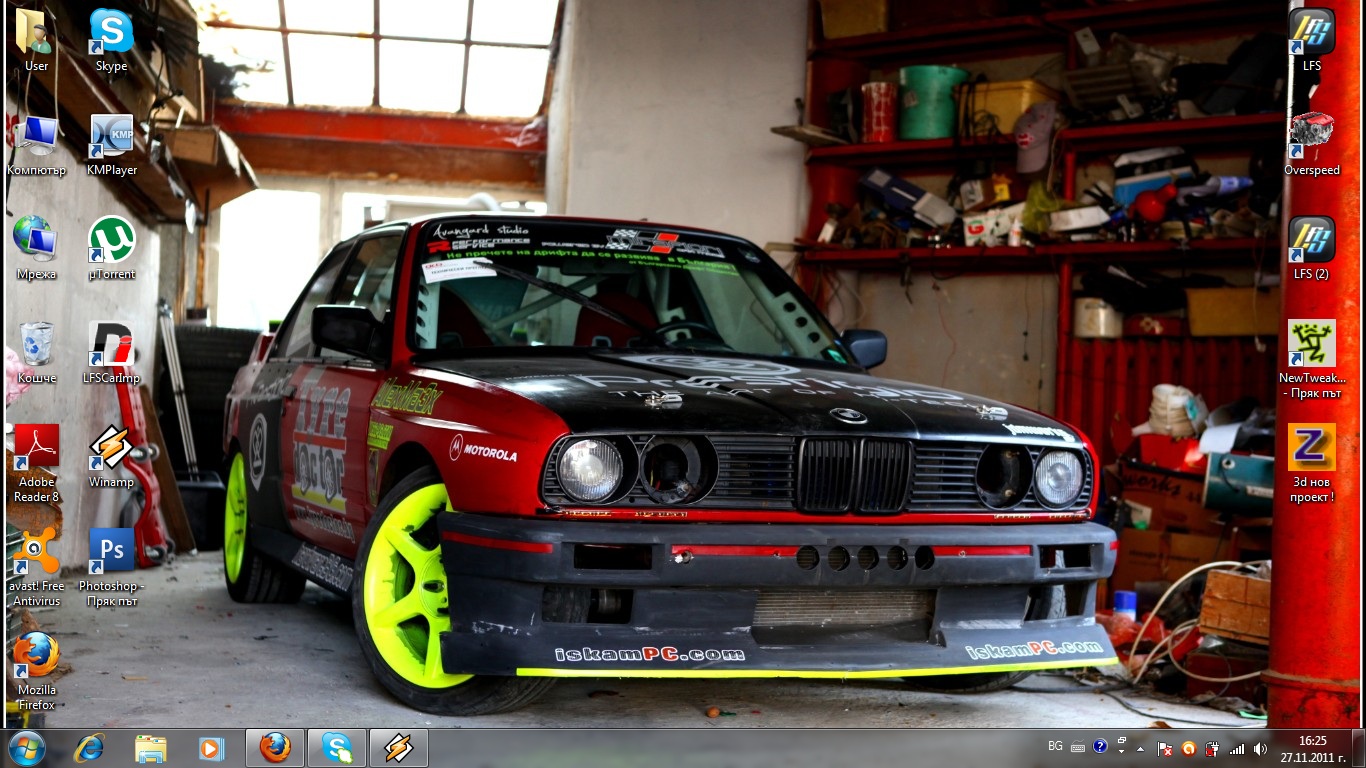Click the Show desktop strip
Screen dimensions: 1366x768
coord(1358,748)
